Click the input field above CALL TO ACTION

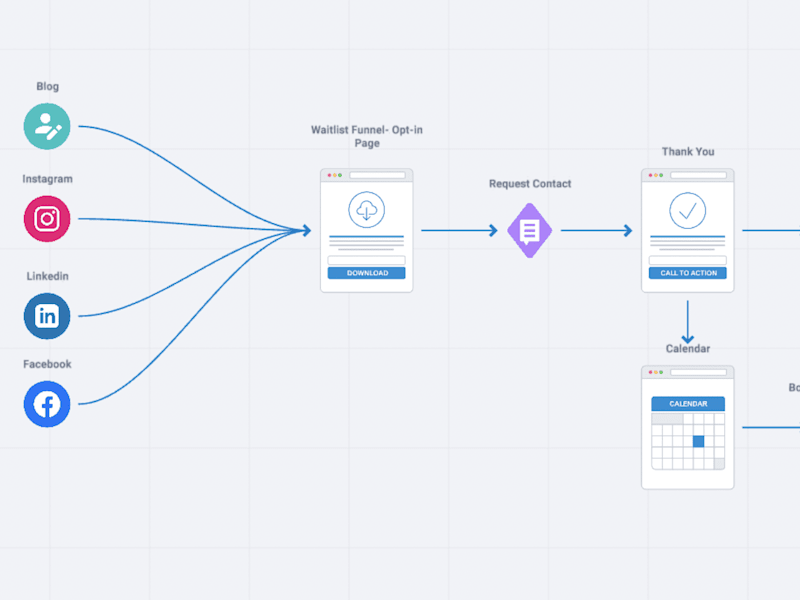pyautogui.click(x=688, y=260)
